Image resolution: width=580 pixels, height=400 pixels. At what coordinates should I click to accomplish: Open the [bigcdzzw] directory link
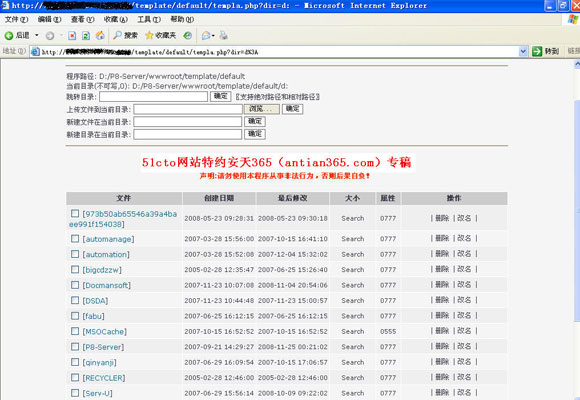102,270
